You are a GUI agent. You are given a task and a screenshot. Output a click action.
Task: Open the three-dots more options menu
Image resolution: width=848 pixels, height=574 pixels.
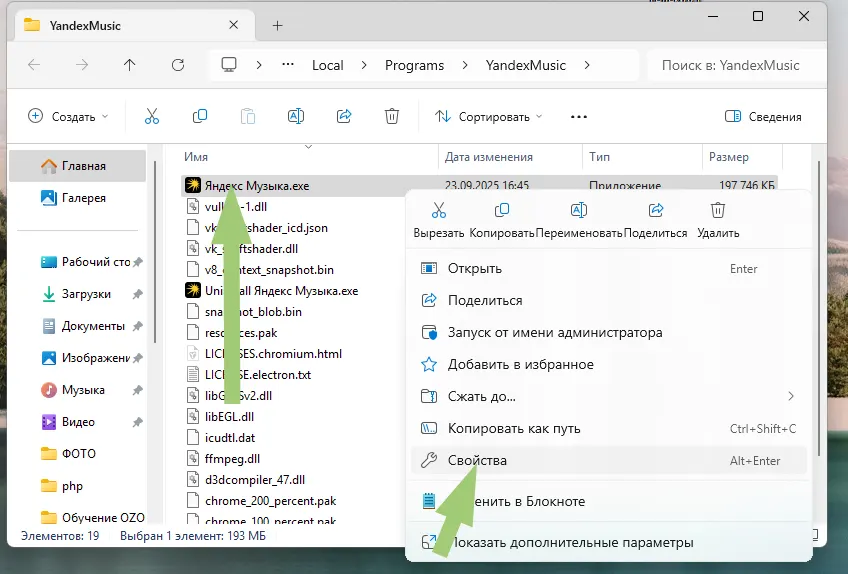578,117
